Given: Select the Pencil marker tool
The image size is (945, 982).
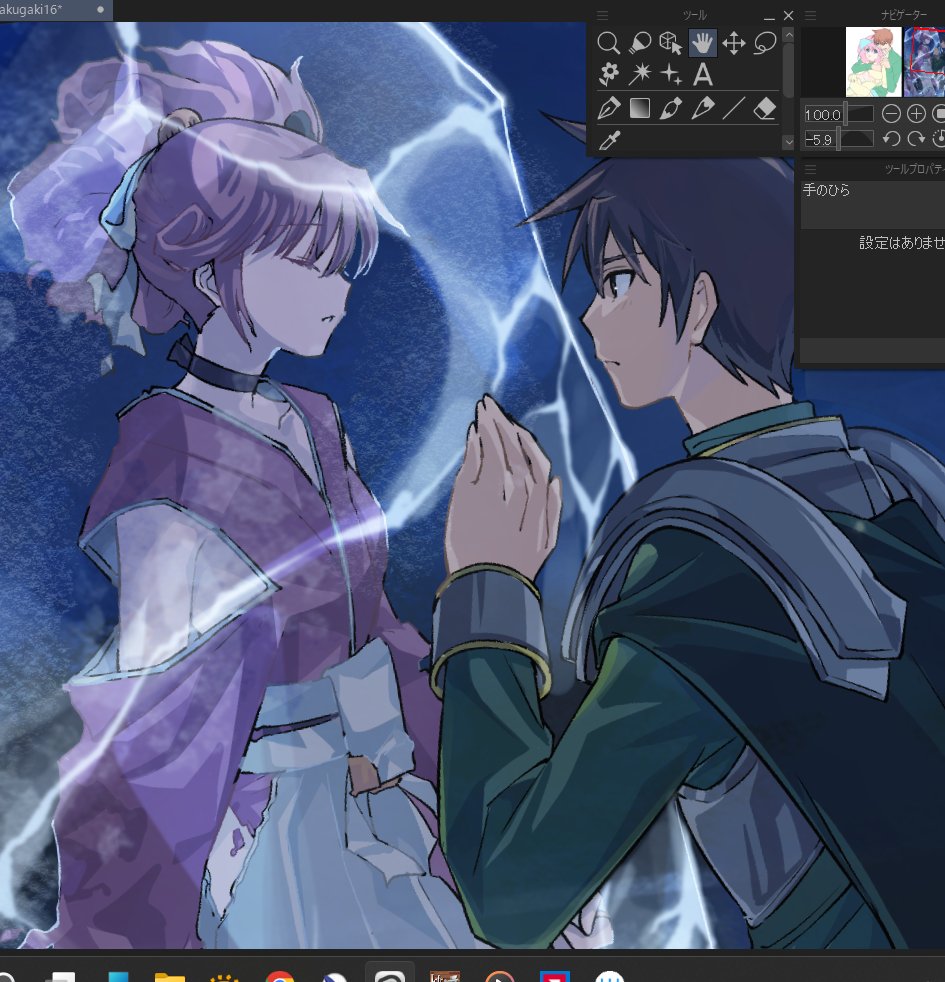Looking at the screenshot, I should point(702,108).
